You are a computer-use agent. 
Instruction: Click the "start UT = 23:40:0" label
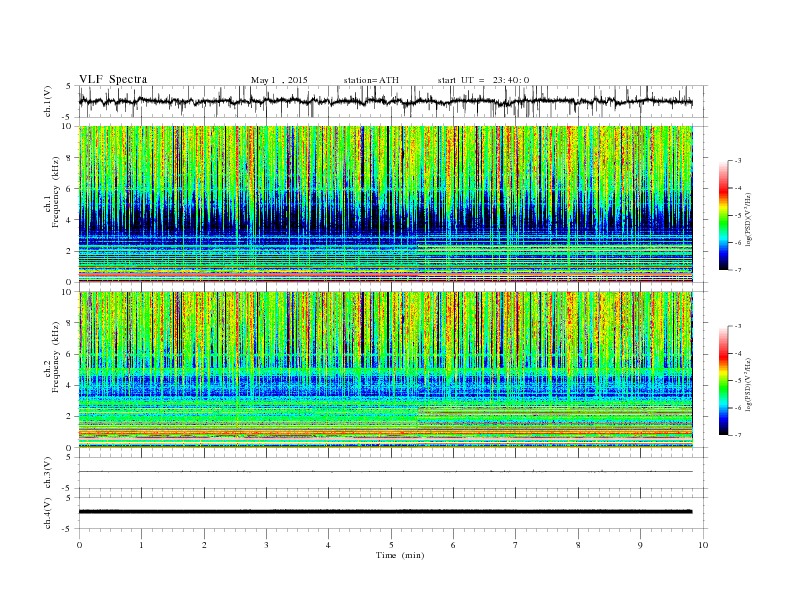[x=483, y=80]
